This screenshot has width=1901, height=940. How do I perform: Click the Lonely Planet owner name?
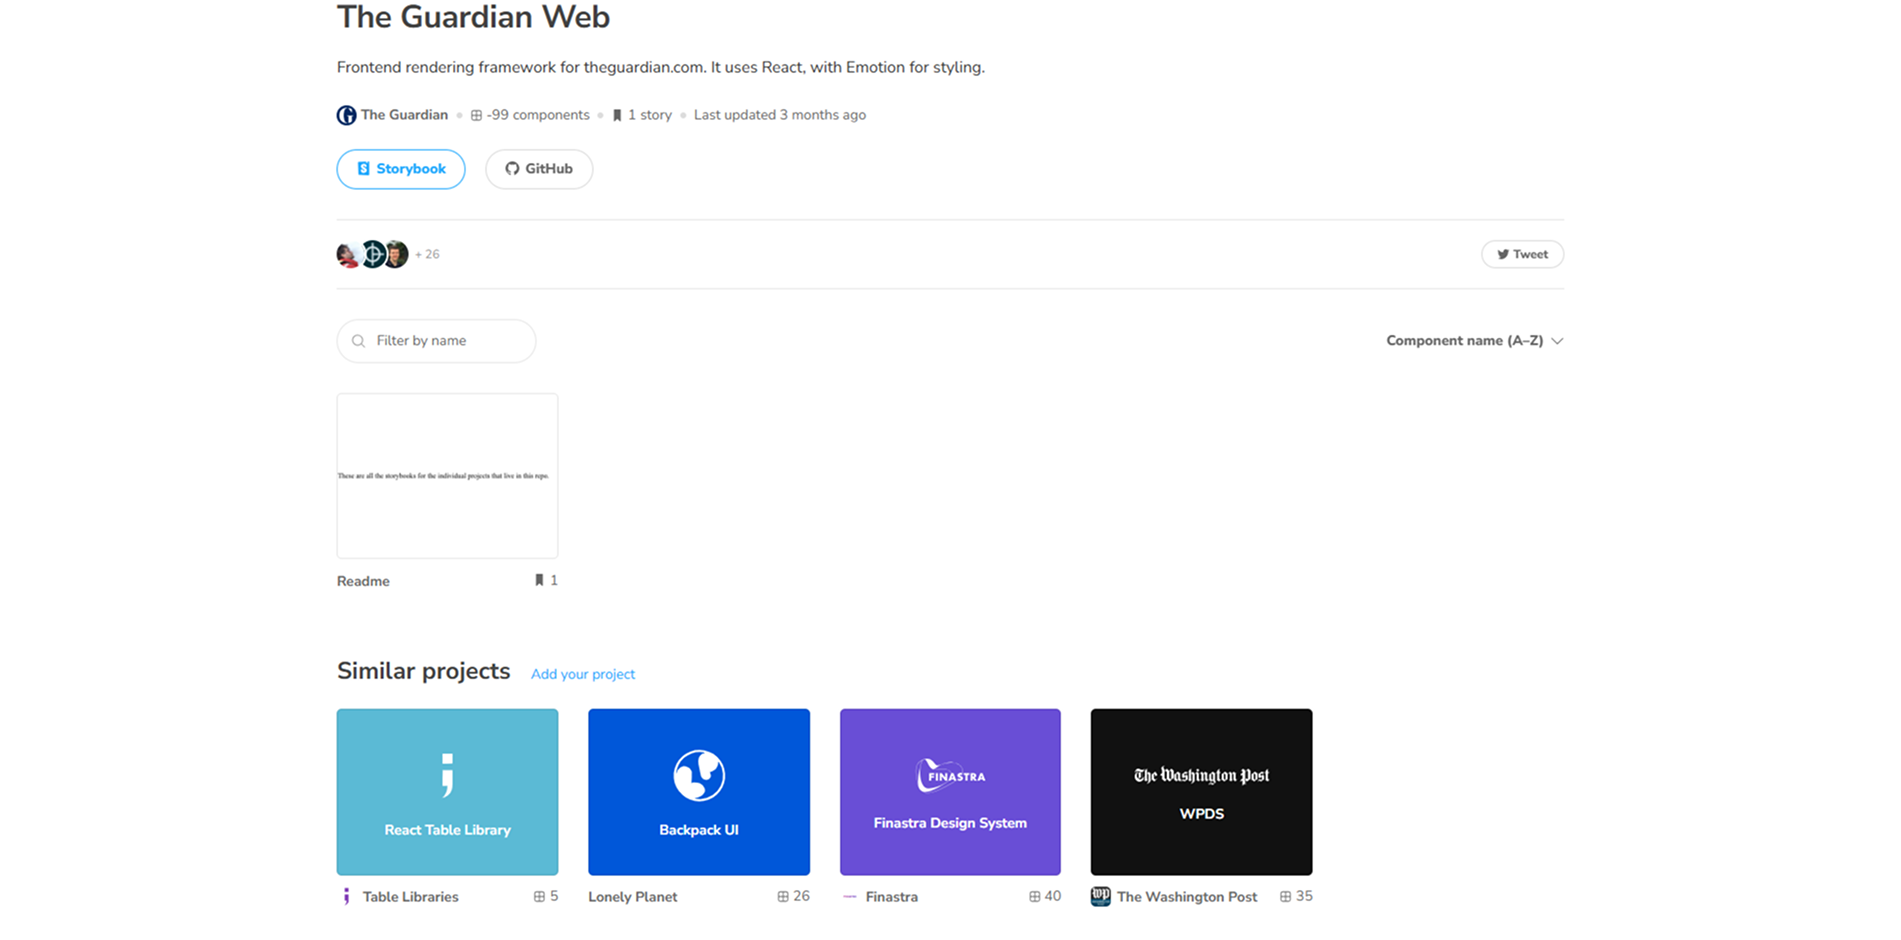pos(633,897)
